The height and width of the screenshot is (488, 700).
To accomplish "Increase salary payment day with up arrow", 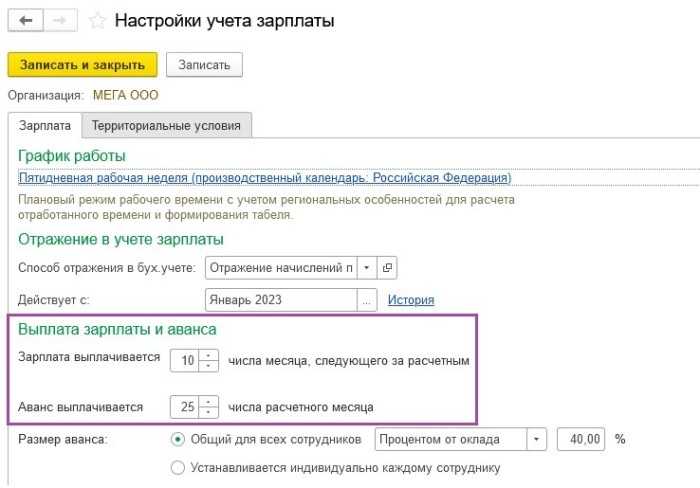I will click(x=208, y=355).
